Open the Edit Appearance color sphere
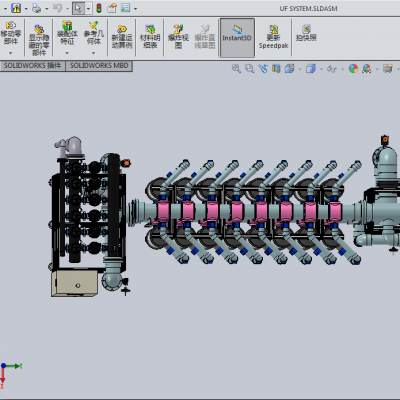This screenshot has height=400, width=400. click(x=353, y=69)
